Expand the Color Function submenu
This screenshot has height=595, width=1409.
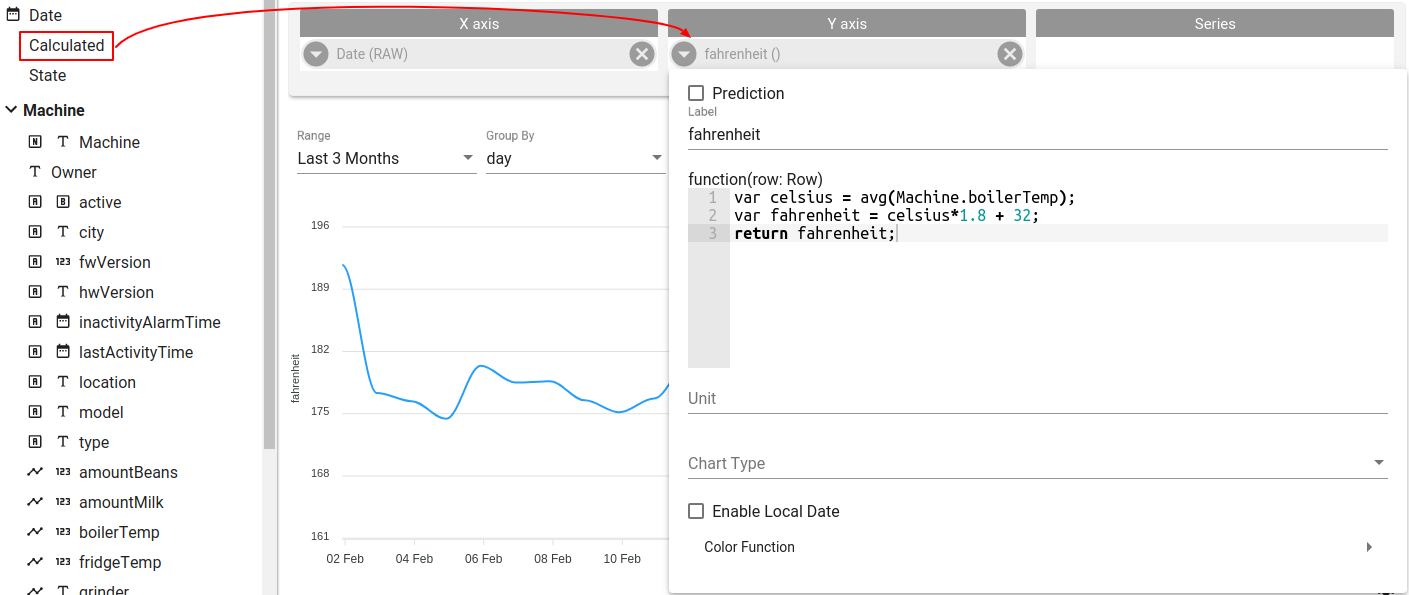[x=1037, y=547]
